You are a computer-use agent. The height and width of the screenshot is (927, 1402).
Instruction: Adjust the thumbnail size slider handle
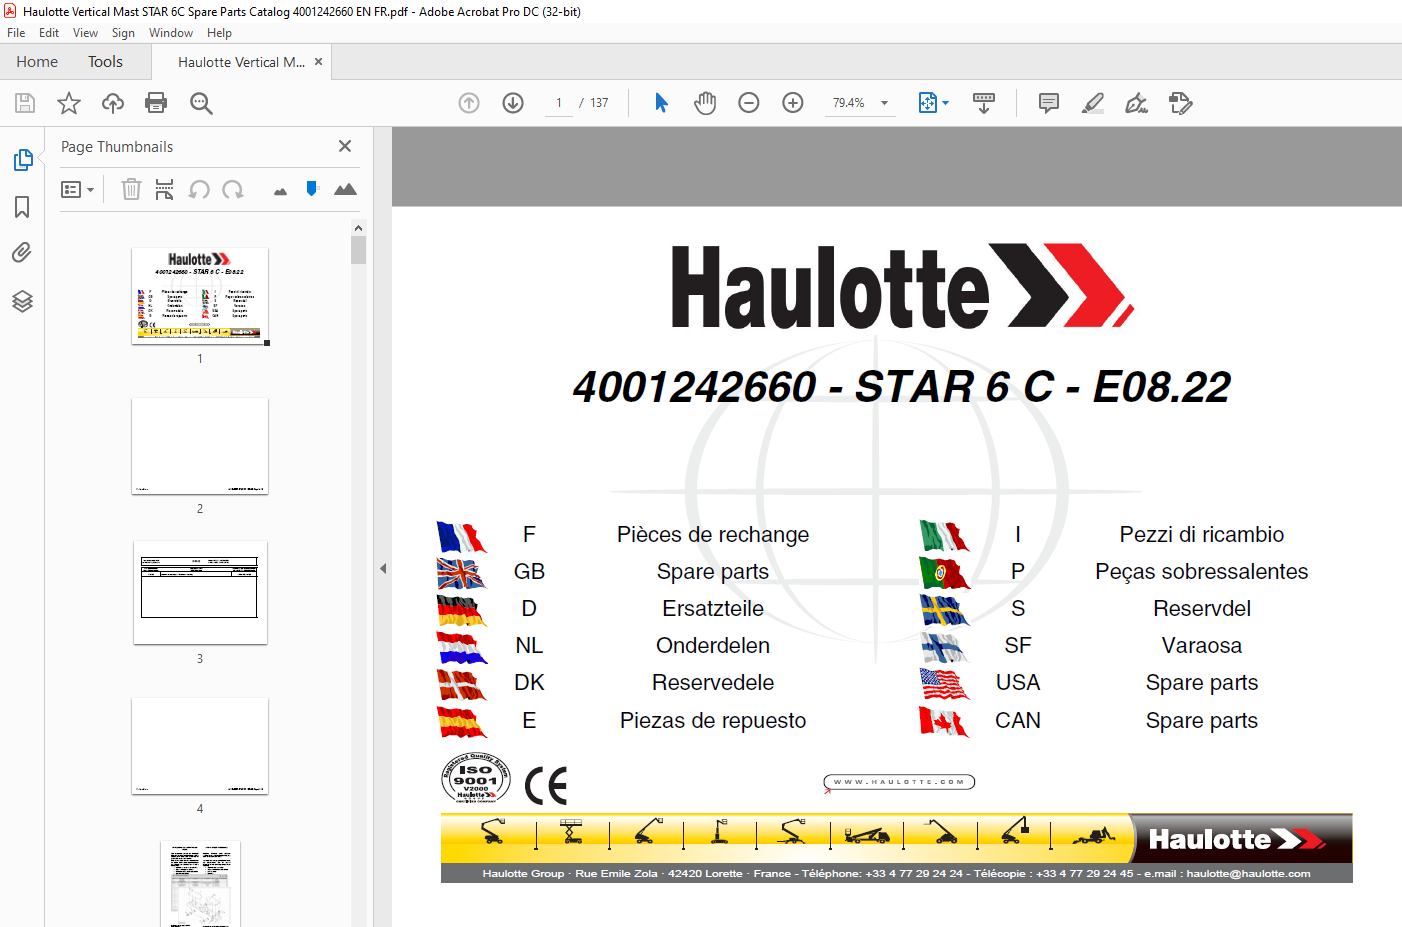coord(312,188)
